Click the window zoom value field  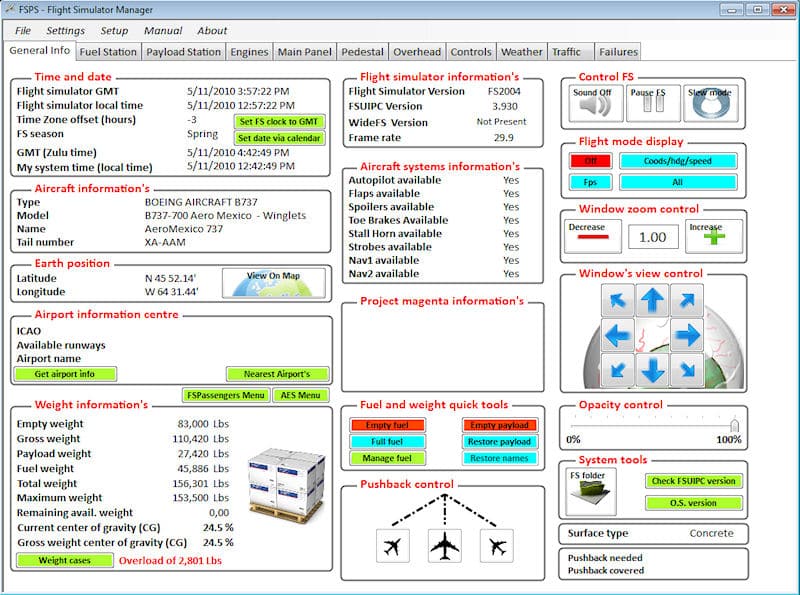pyautogui.click(x=652, y=237)
